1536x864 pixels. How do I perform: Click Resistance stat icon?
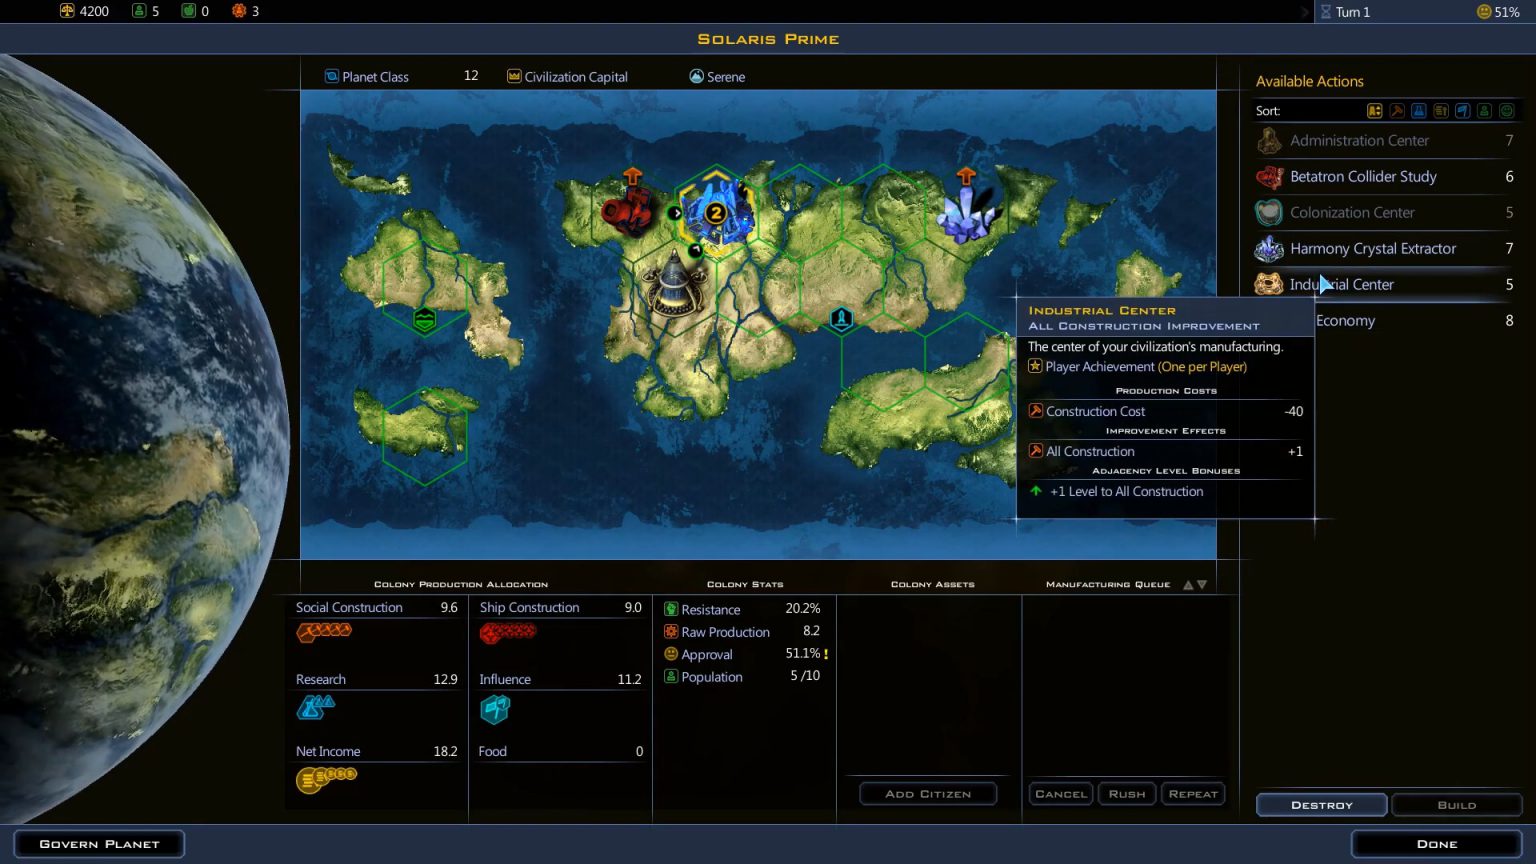[671, 609]
